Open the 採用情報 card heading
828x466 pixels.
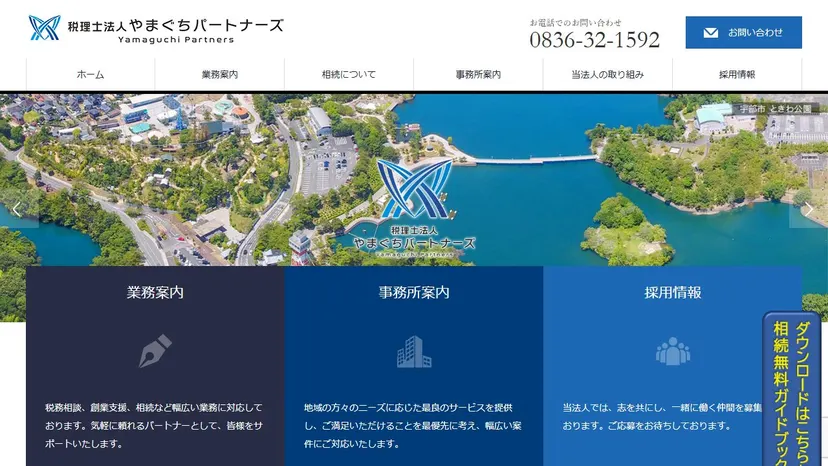673,292
